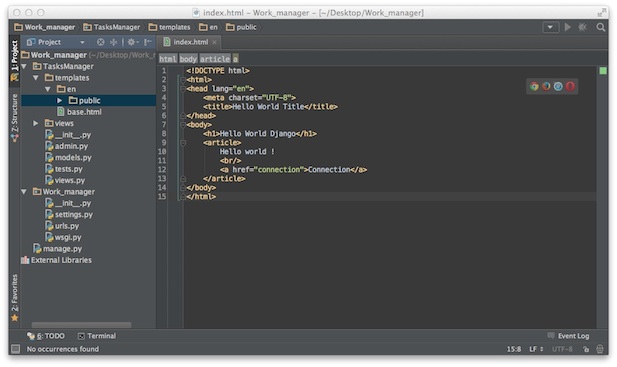Hide the Project tool window
The height and width of the screenshot is (367, 617).
pyautogui.click(x=148, y=42)
